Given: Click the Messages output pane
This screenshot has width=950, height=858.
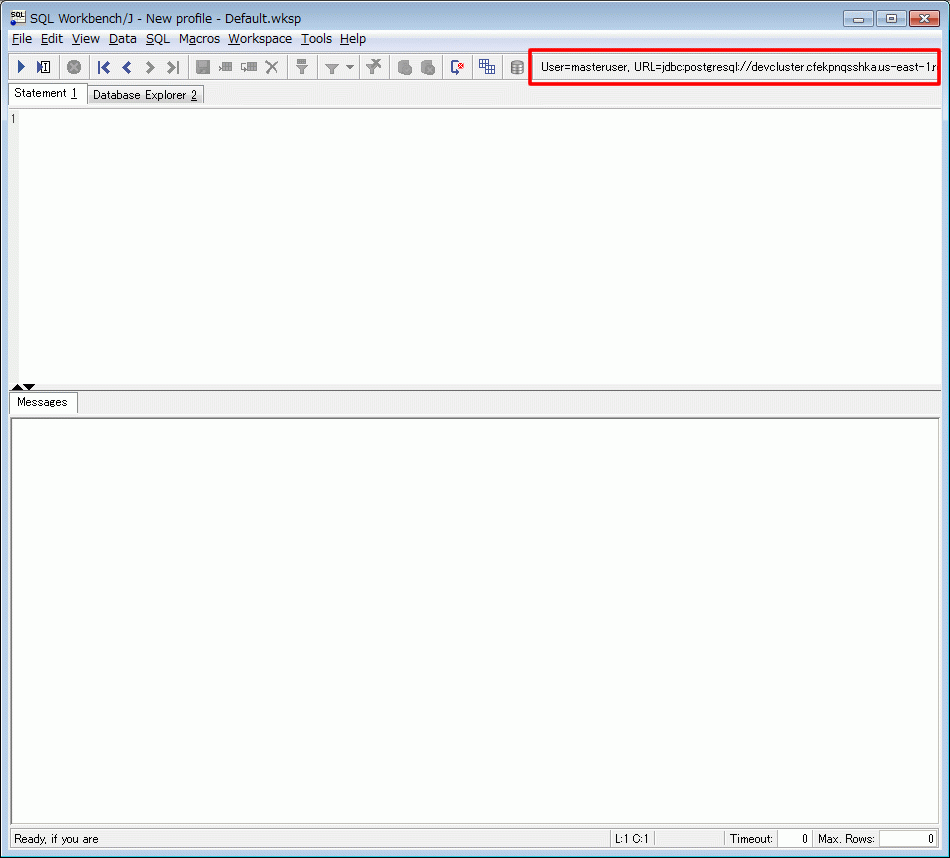Looking at the screenshot, I should point(475,620).
